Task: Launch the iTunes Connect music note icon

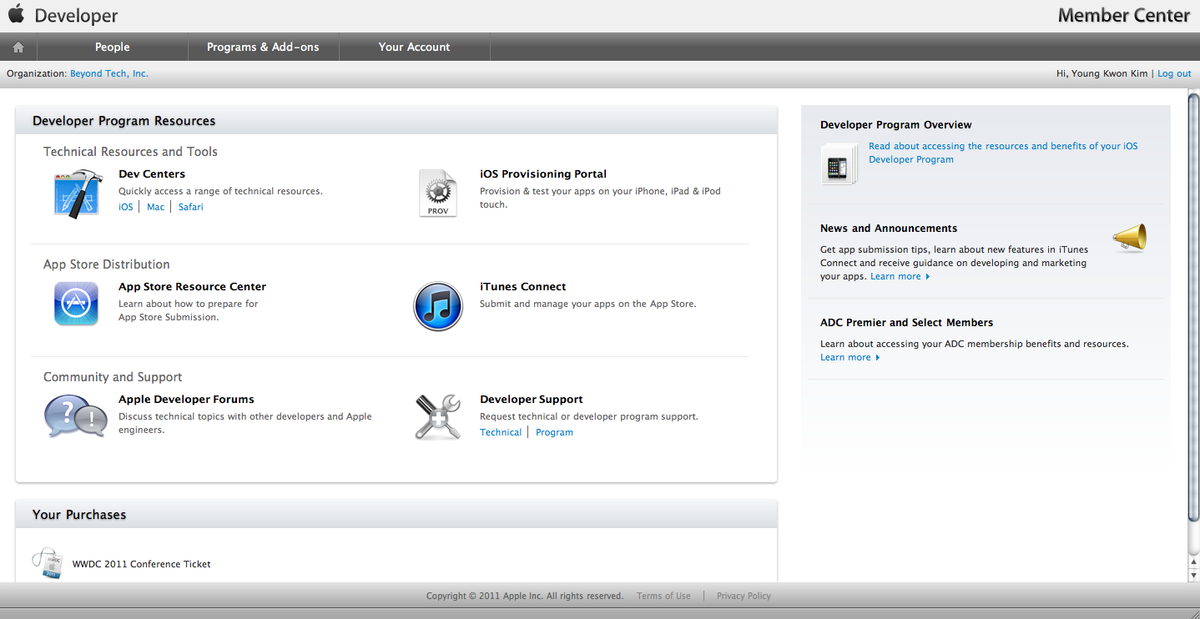Action: click(x=438, y=305)
